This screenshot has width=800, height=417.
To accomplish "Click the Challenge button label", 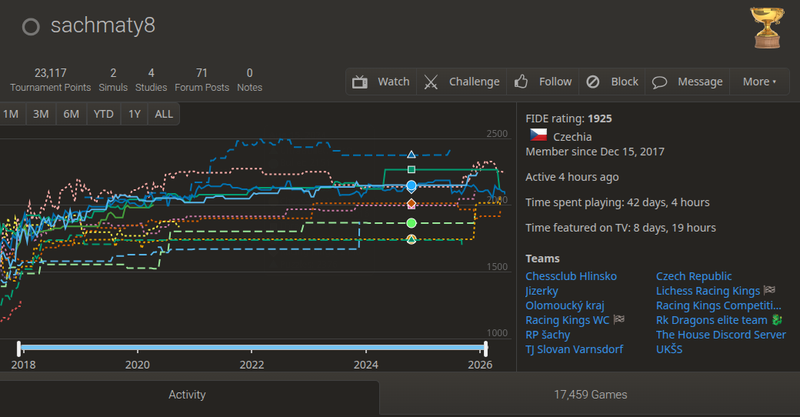I will point(474,82).
